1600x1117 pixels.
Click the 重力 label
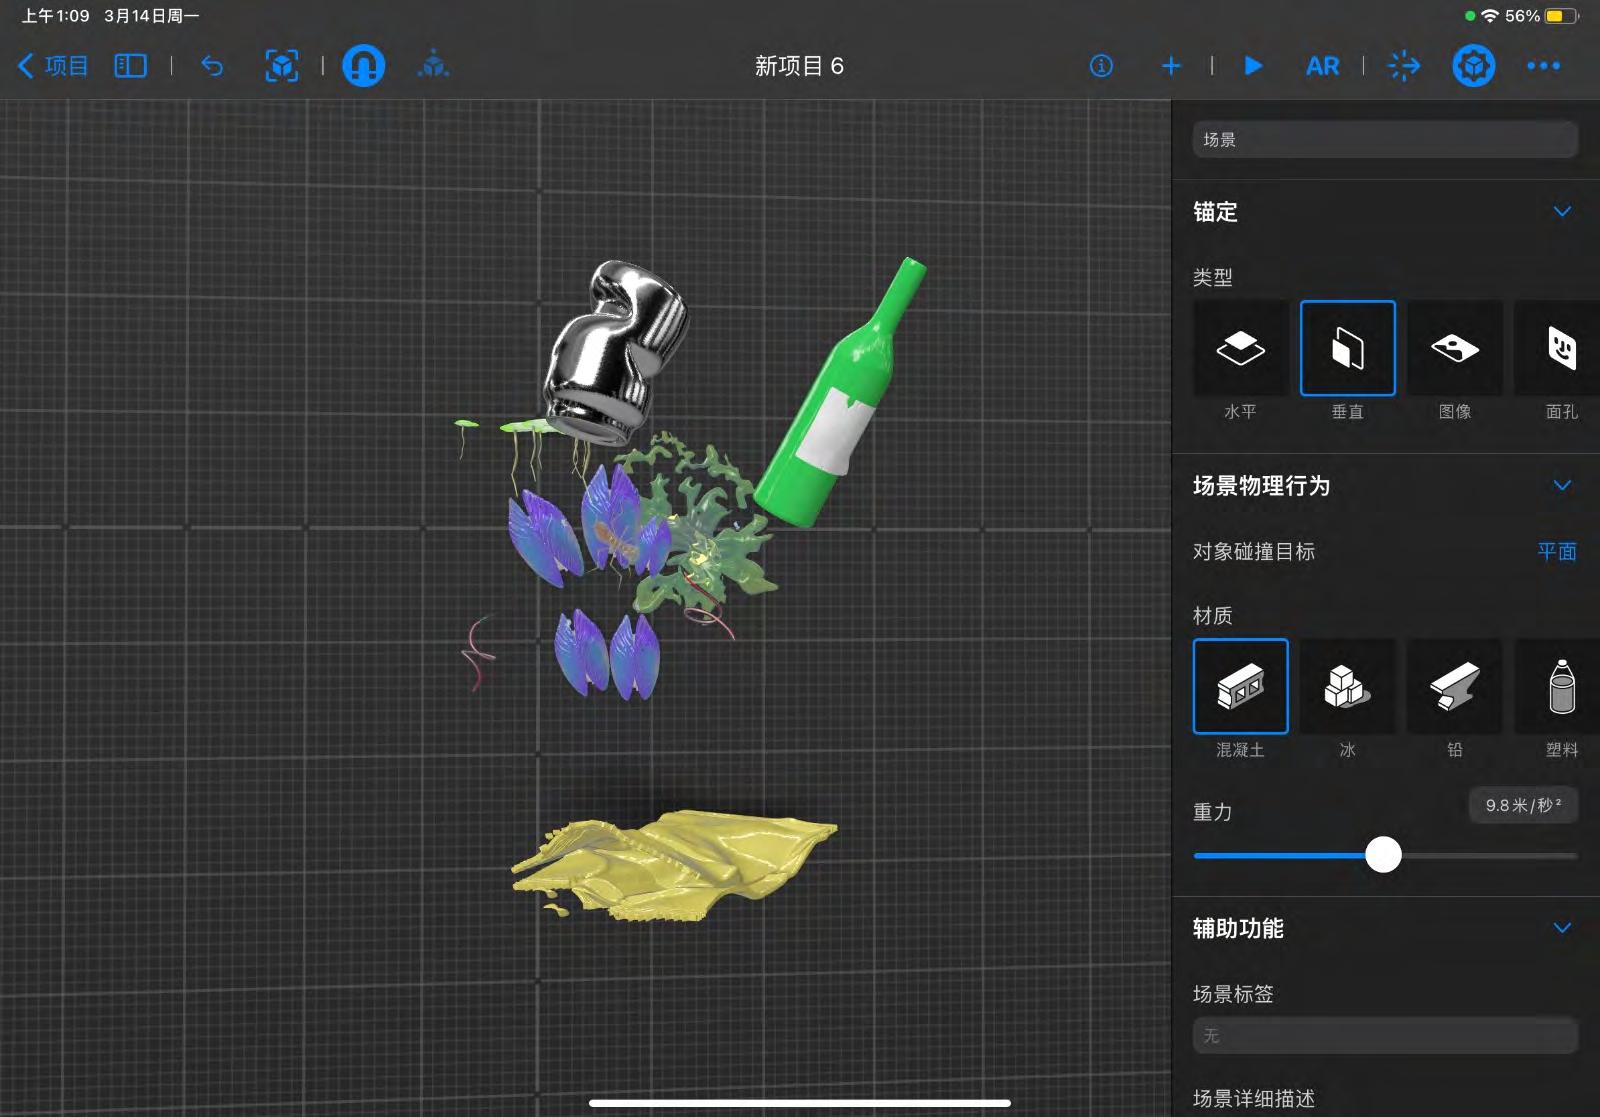click(x=1212, y=812)
